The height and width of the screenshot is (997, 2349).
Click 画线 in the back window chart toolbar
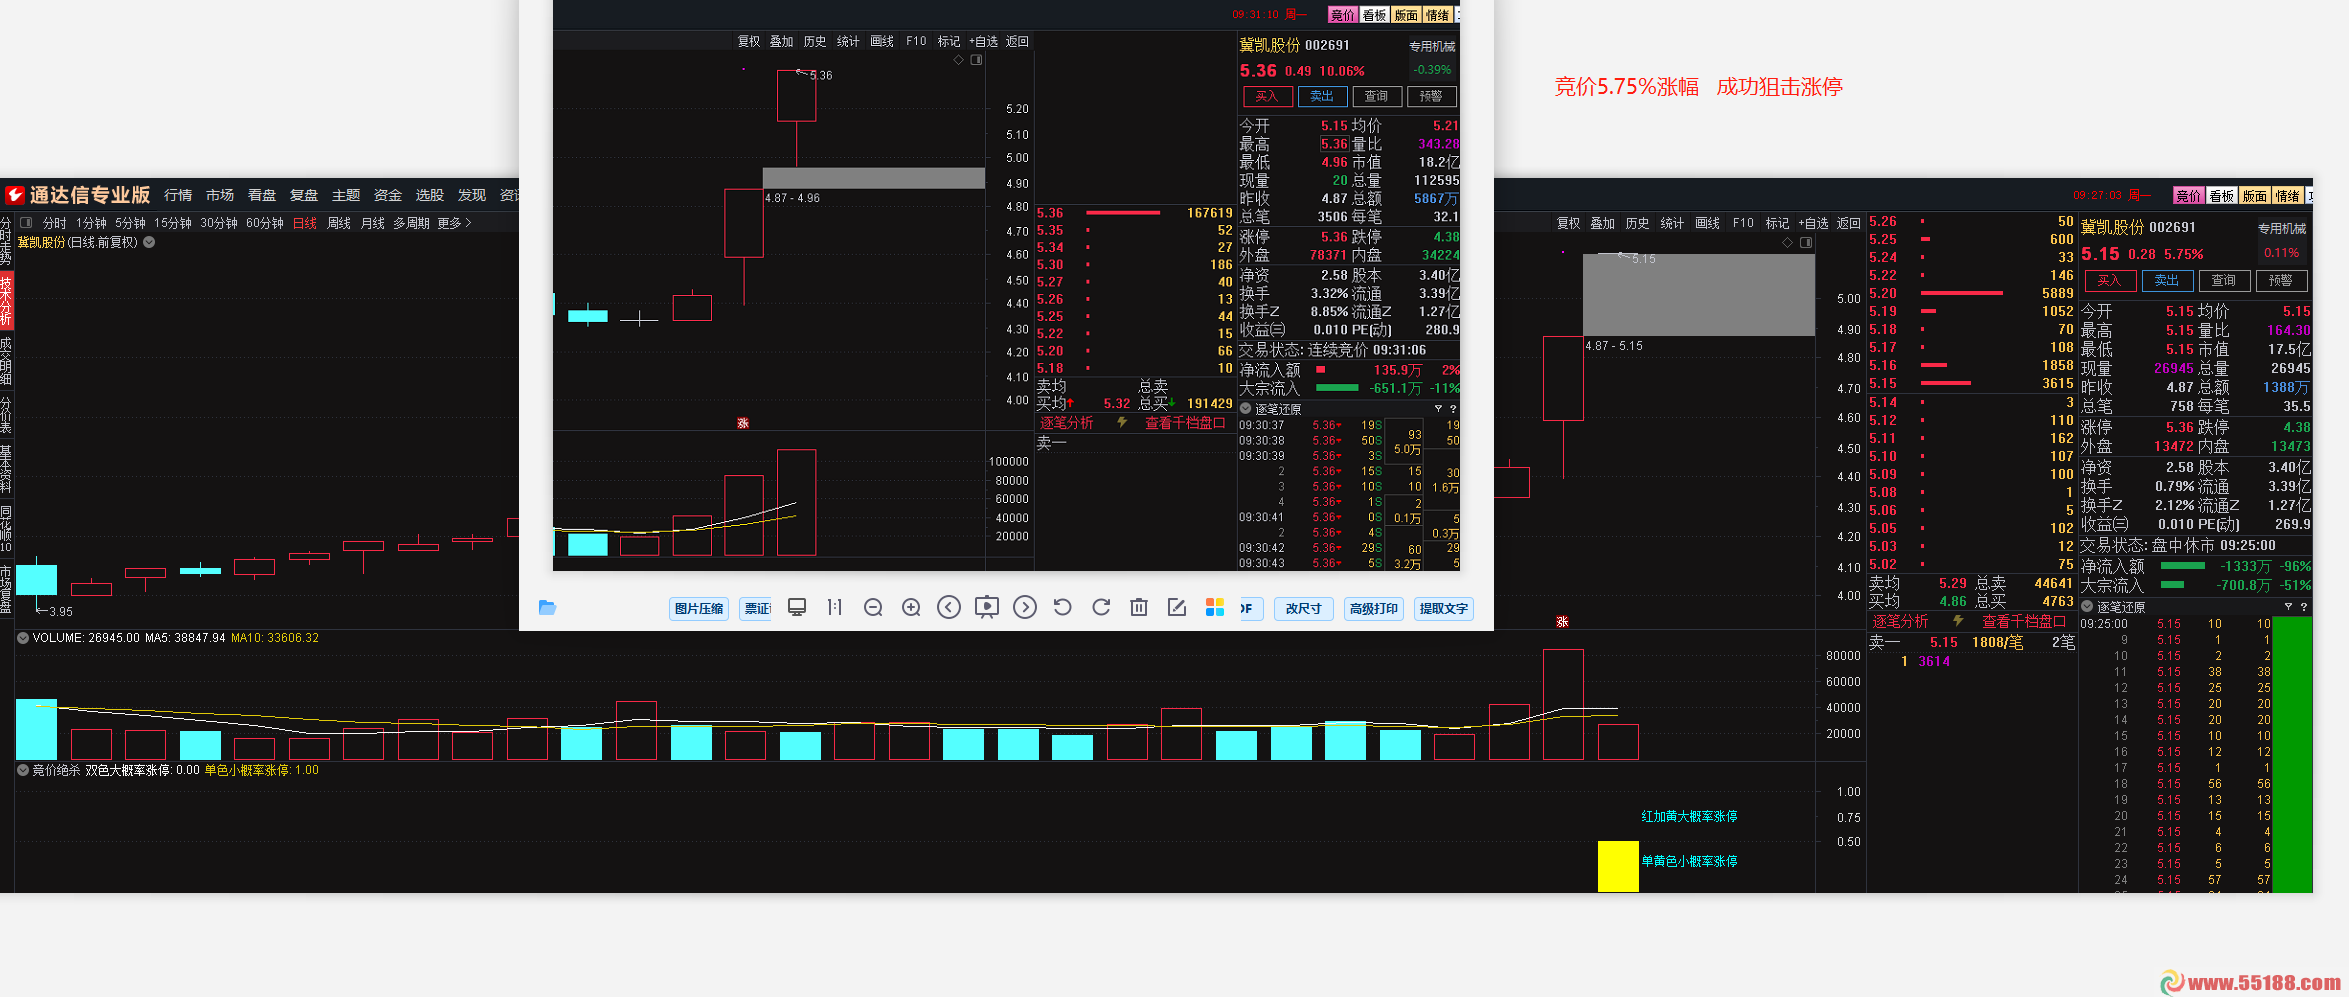tap(1708, 224)
